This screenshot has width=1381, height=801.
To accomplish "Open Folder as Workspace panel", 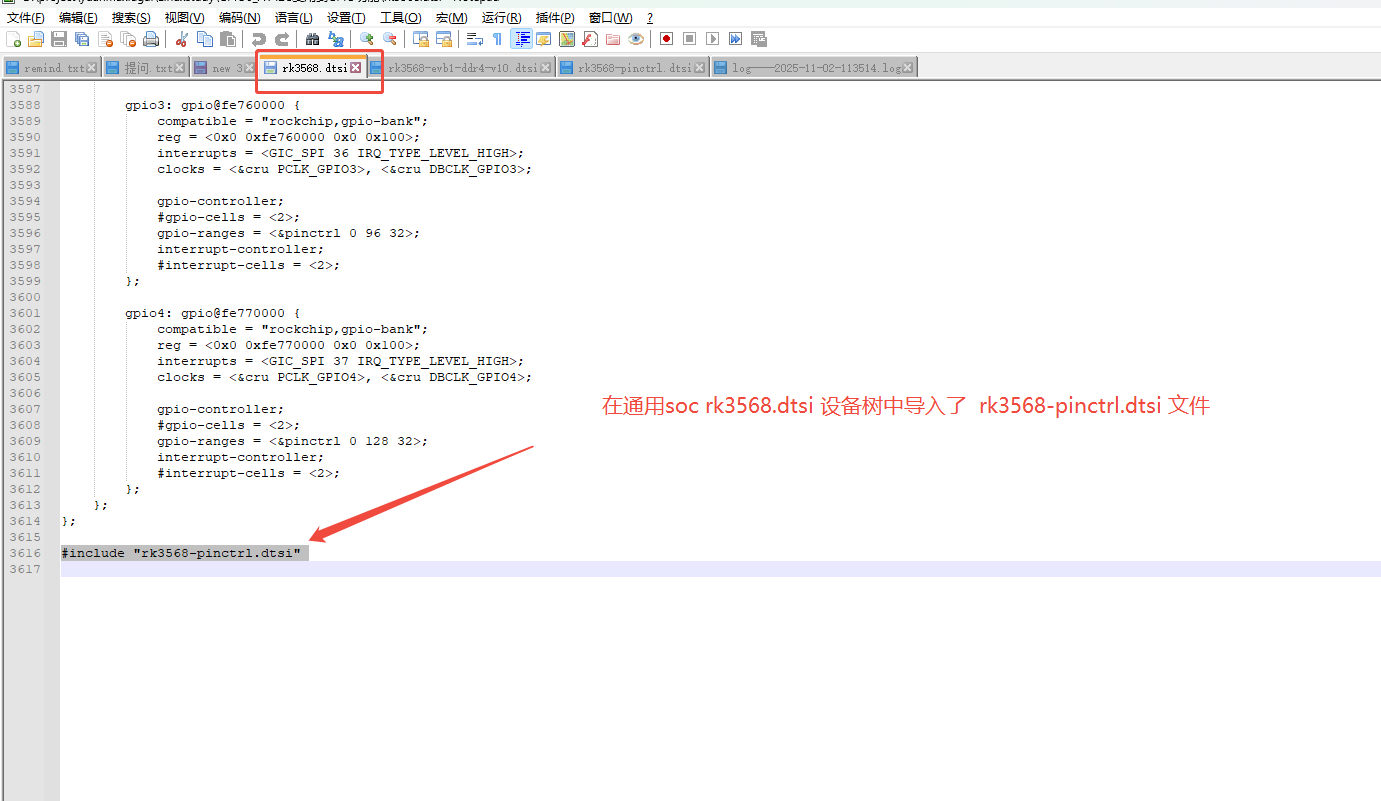I will point(613,39).
